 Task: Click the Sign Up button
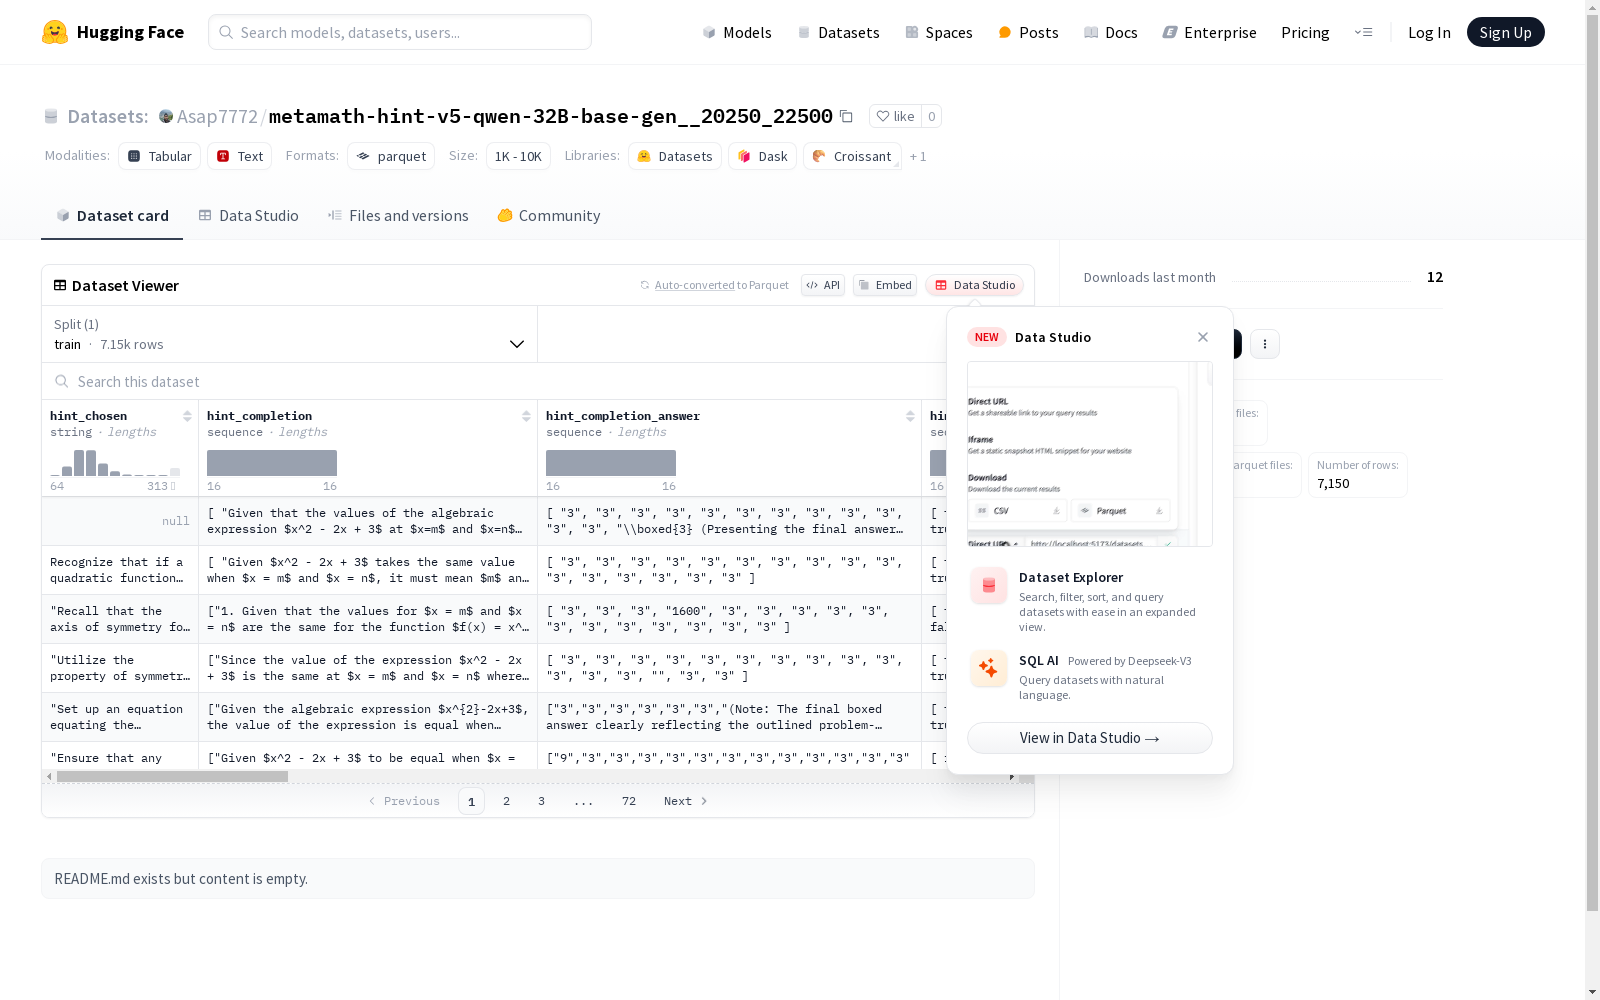1505,32
